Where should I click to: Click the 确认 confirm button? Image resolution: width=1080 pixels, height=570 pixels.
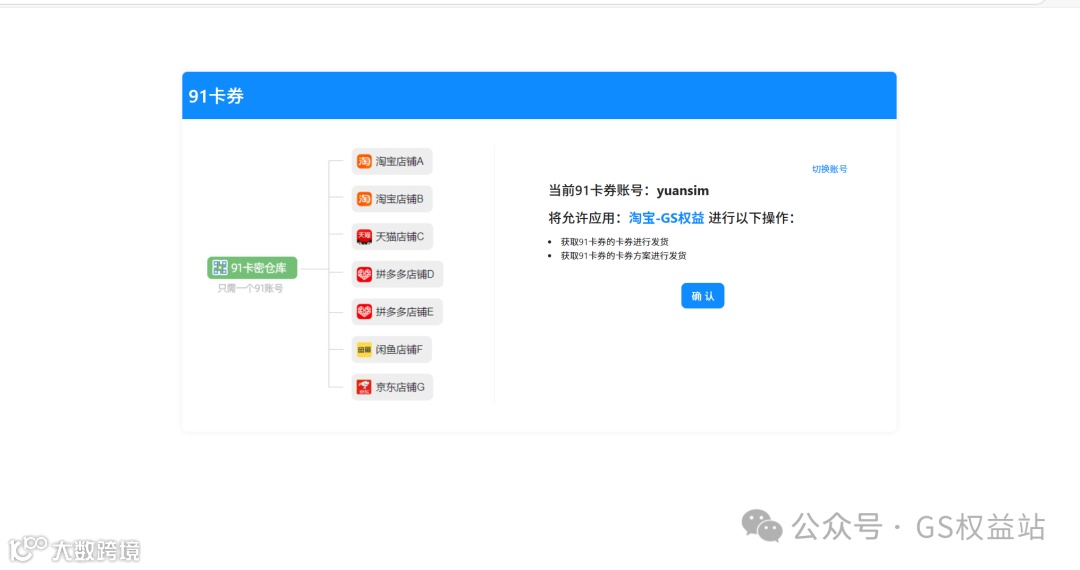coord(702,295)
